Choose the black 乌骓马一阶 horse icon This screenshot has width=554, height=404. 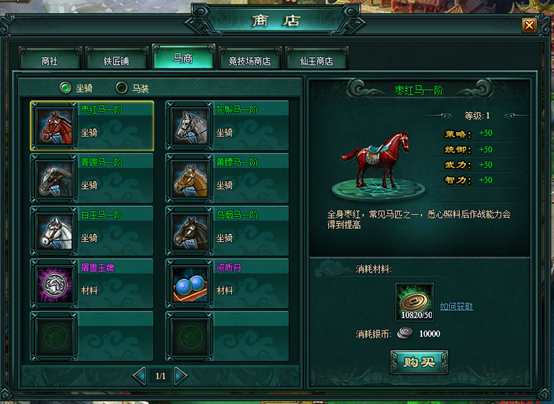pyautogui.click(x=190, y=232)
